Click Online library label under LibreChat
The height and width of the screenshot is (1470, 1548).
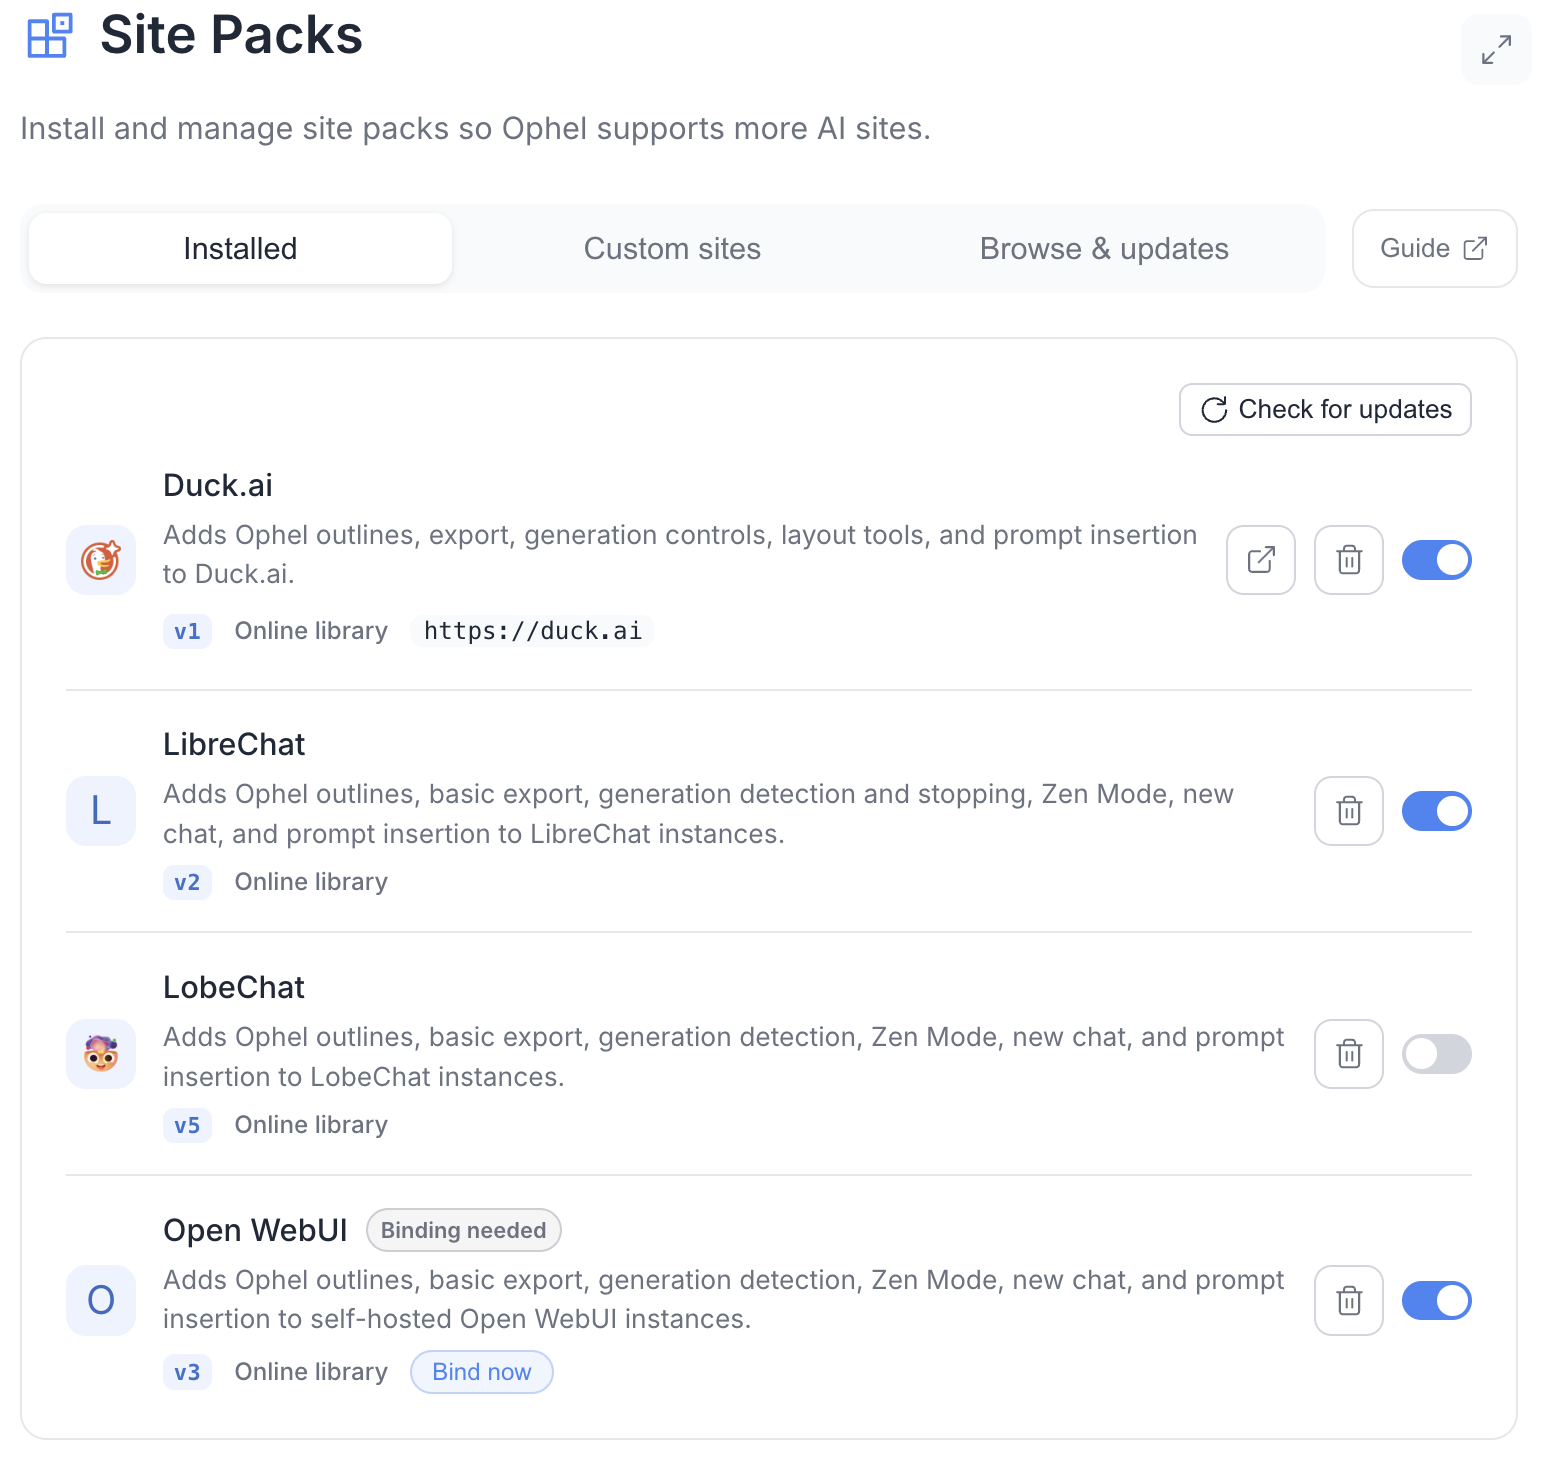311,882
